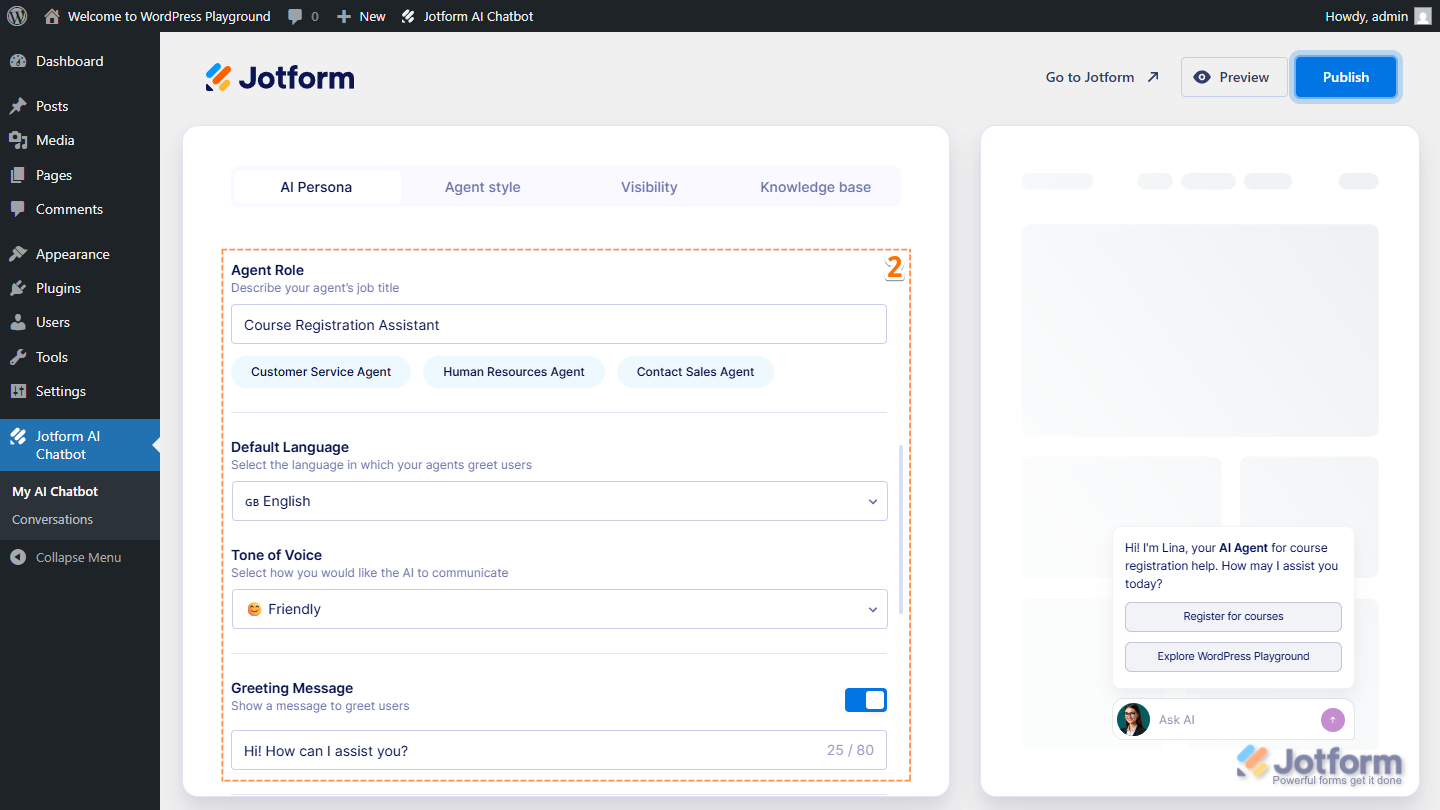Switch to the Visibility tab
1440x810 pixels.
649,187
